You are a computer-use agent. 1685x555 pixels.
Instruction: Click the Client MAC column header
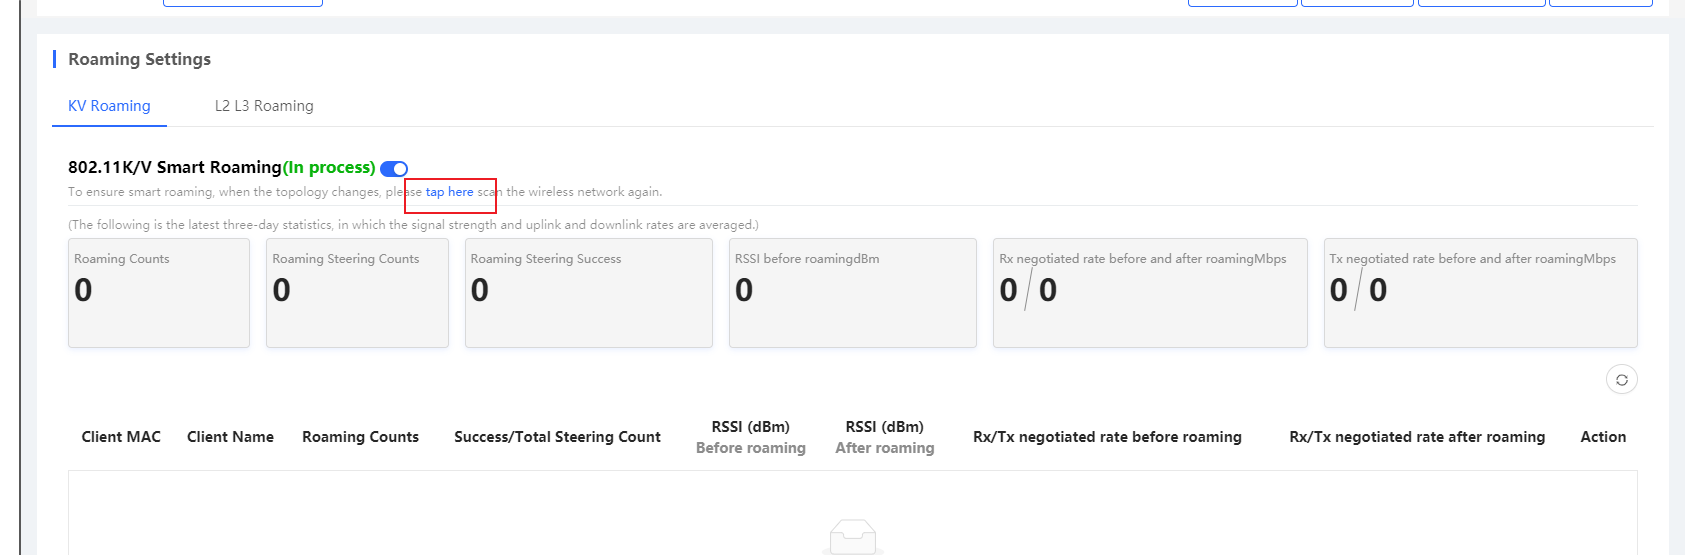121,437
